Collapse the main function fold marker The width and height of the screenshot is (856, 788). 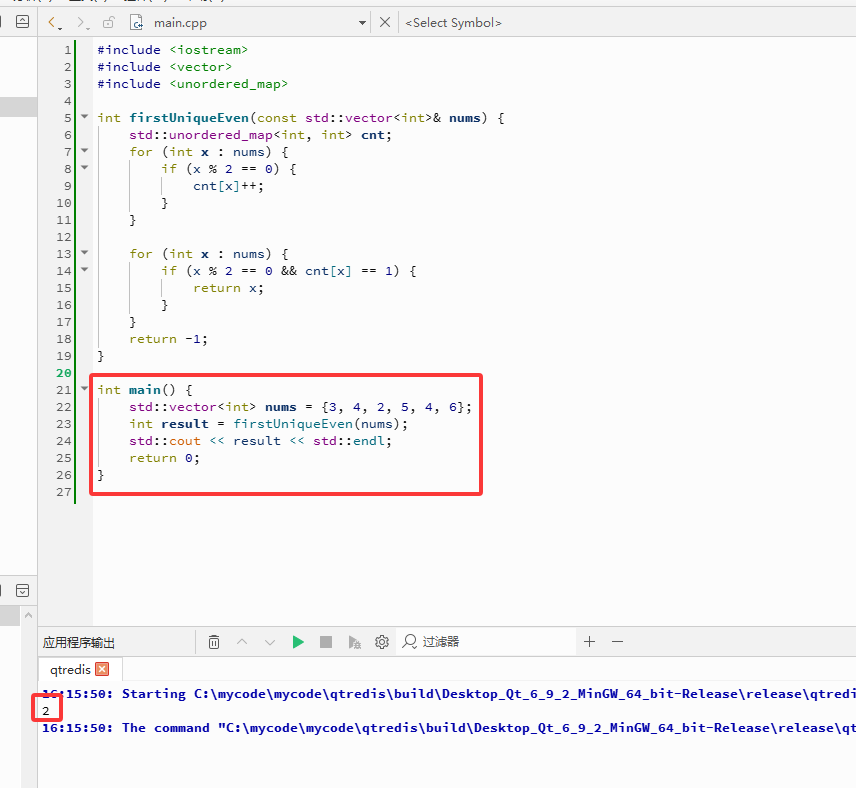tap(84, 389)
